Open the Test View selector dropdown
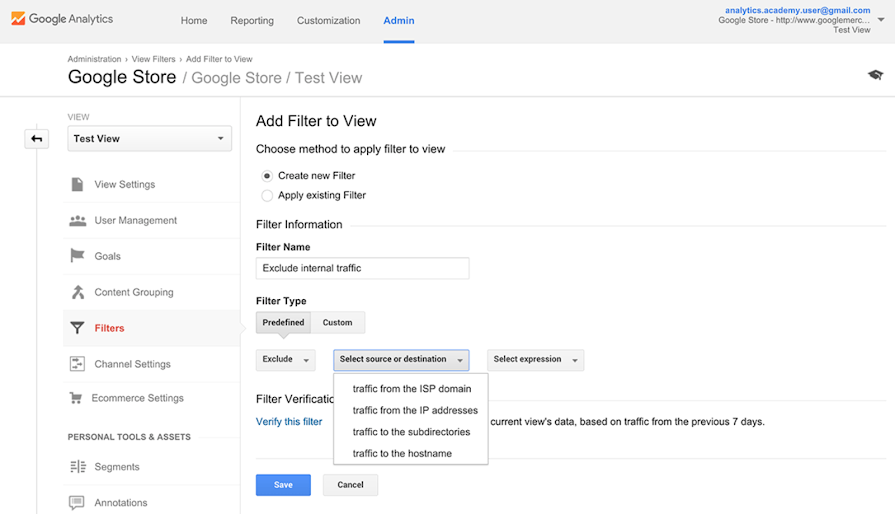 point(150,139)
